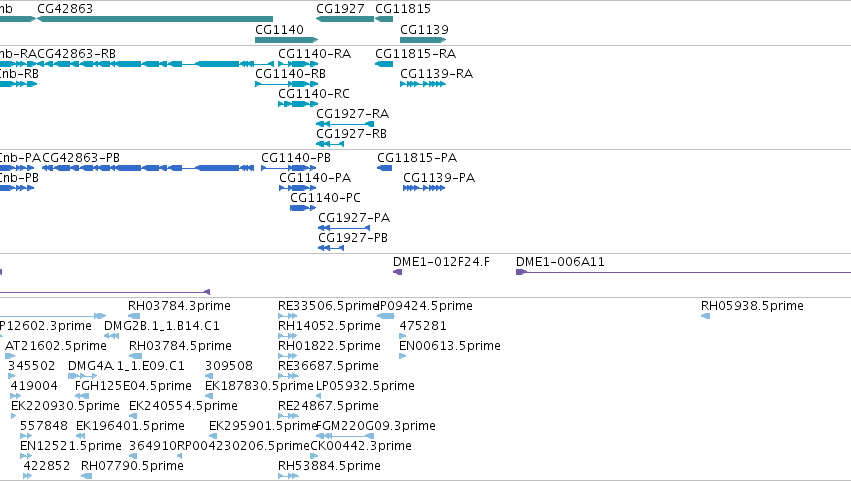Screen dimensions: 851x481
Task: Click the DMG2B.1_1.B14.C1 label
Action: (162, 326)
